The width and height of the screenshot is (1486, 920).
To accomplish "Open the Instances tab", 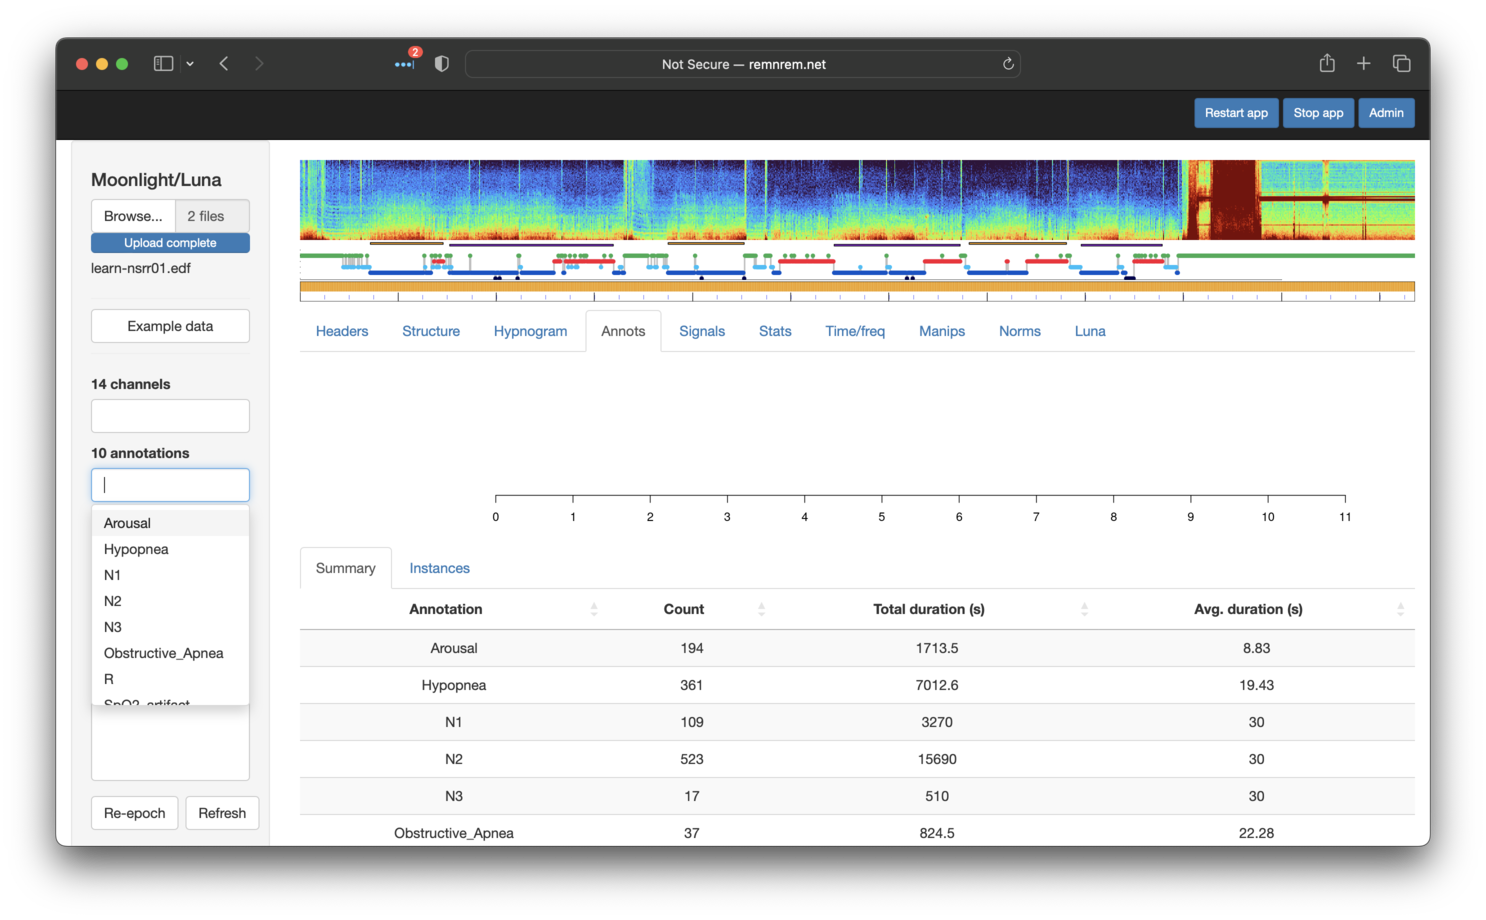I will pyautogui.click(x=439, y=568).
